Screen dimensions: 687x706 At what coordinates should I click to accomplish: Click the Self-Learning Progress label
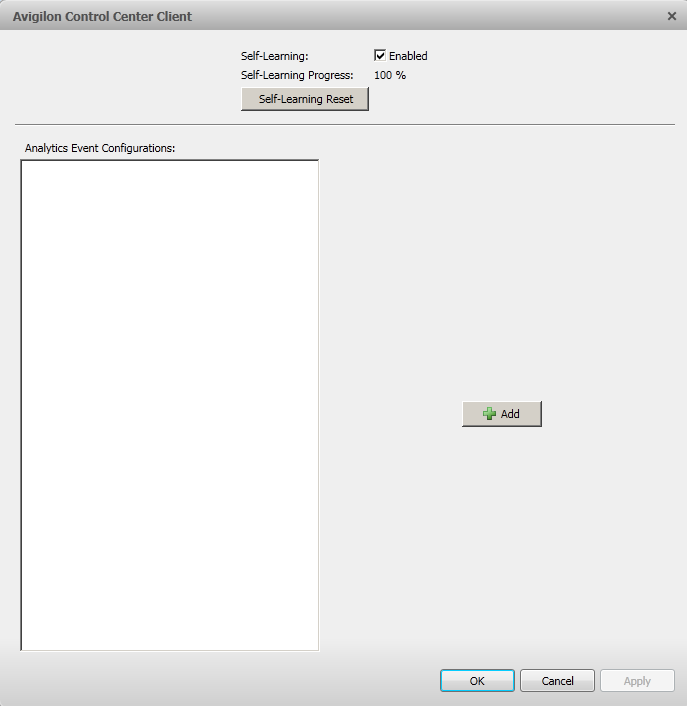(x=297, y=75)
